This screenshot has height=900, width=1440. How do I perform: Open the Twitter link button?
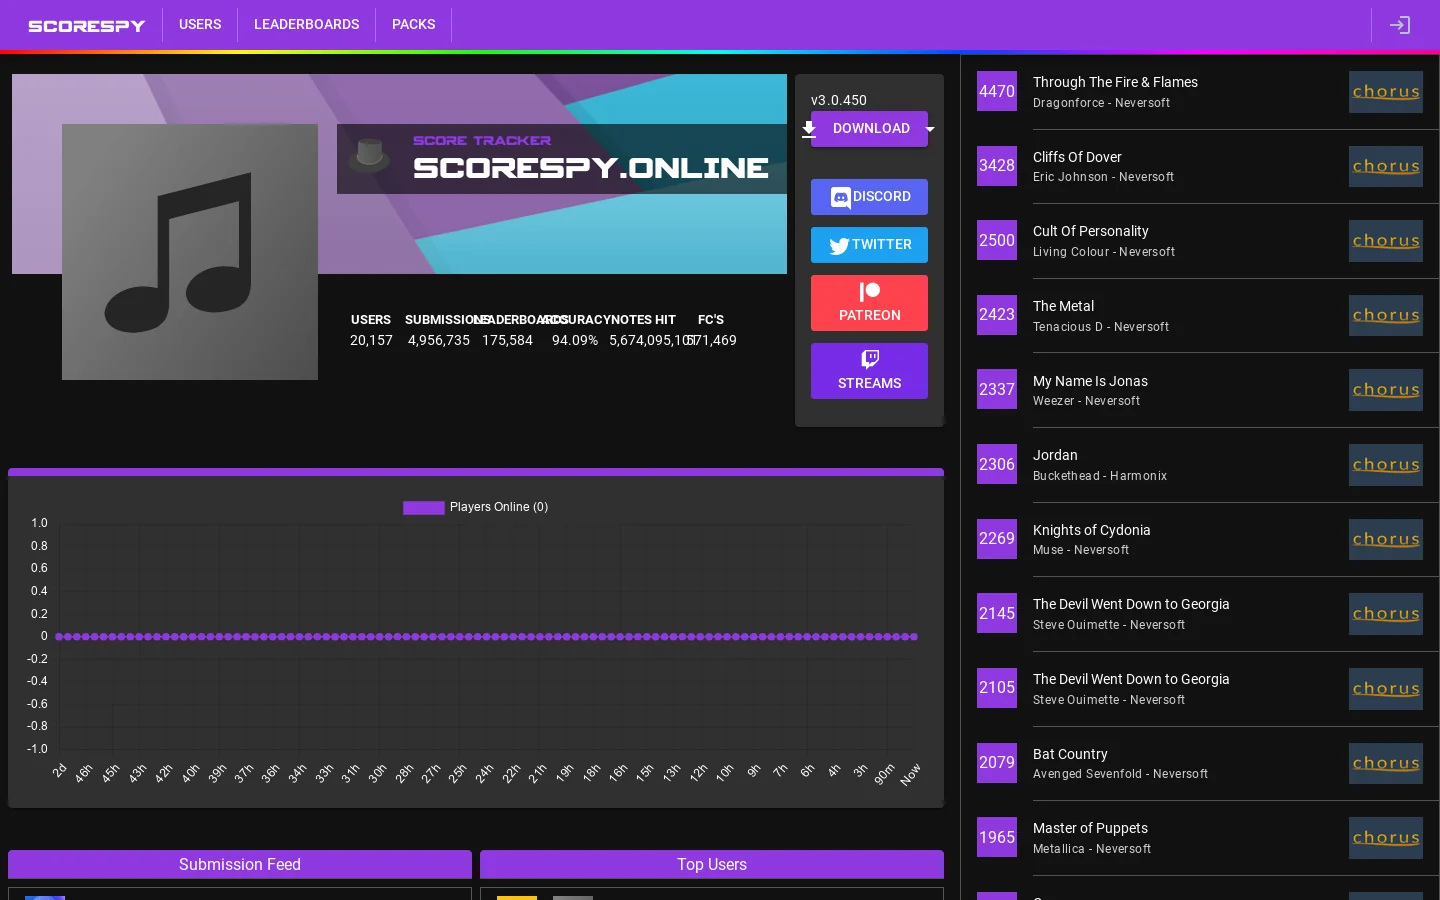869,245
